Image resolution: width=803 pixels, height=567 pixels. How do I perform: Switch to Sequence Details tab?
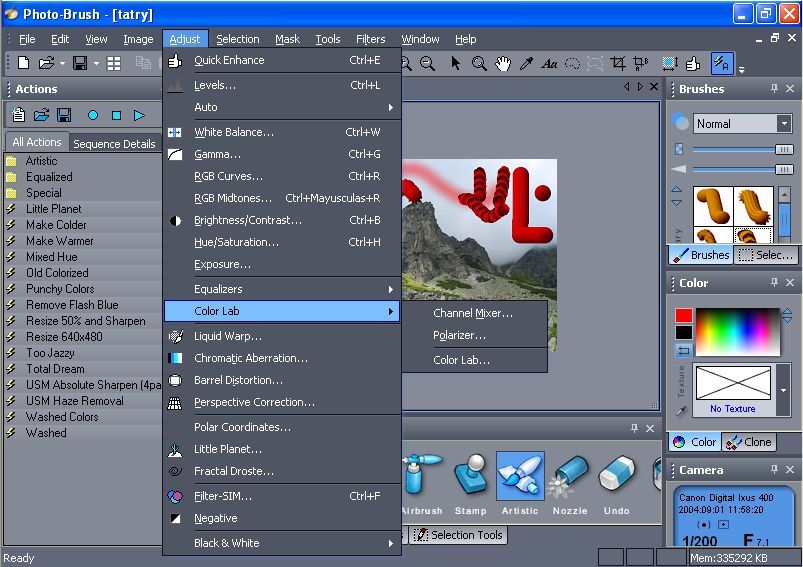tap(114, 143)
